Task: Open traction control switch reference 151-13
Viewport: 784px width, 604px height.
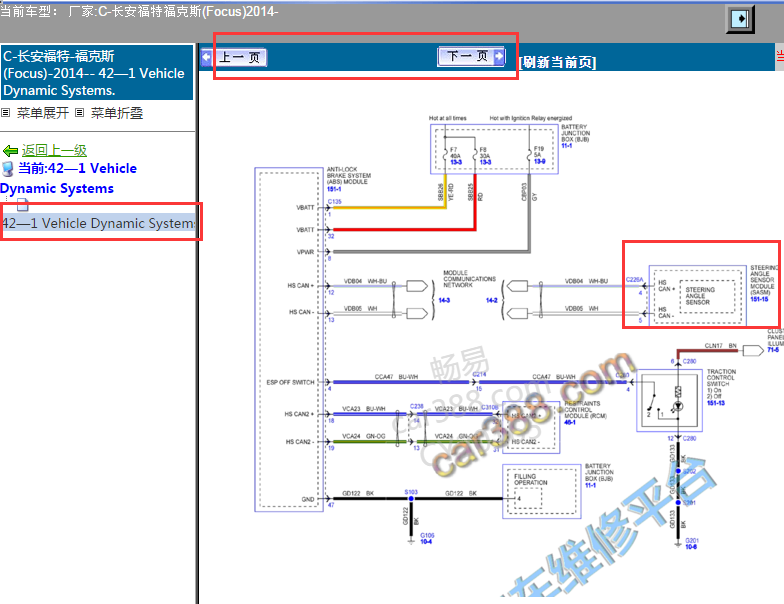Action: [716, 402]
